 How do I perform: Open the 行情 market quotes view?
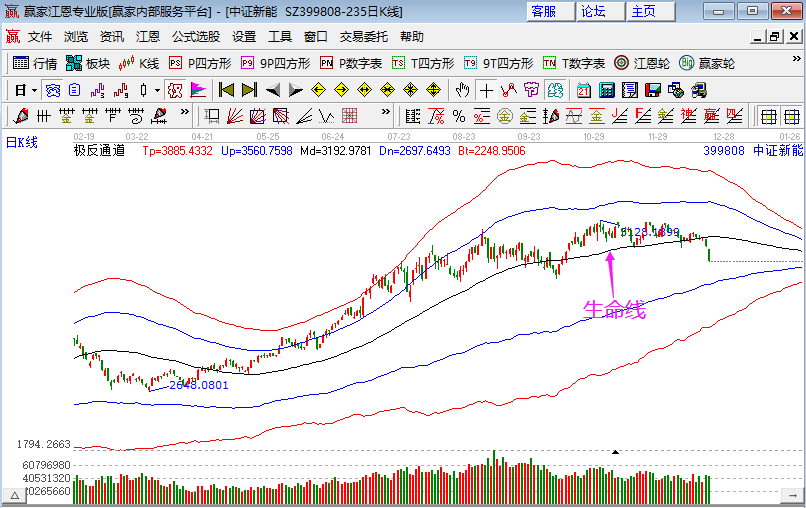tap(34, 63)
